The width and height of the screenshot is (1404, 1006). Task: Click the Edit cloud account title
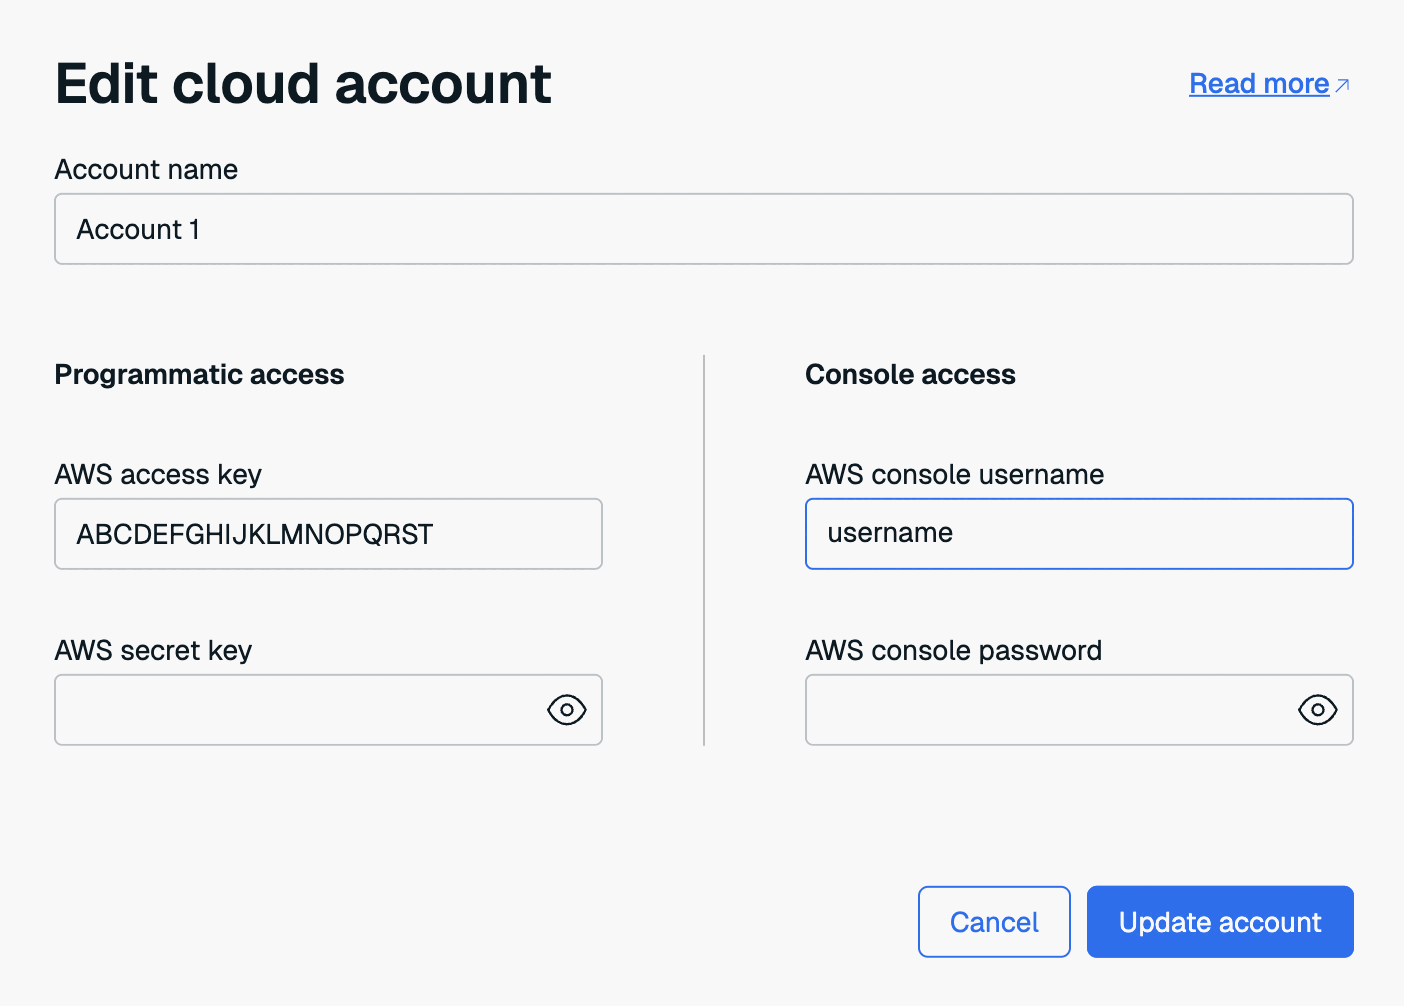303,83
